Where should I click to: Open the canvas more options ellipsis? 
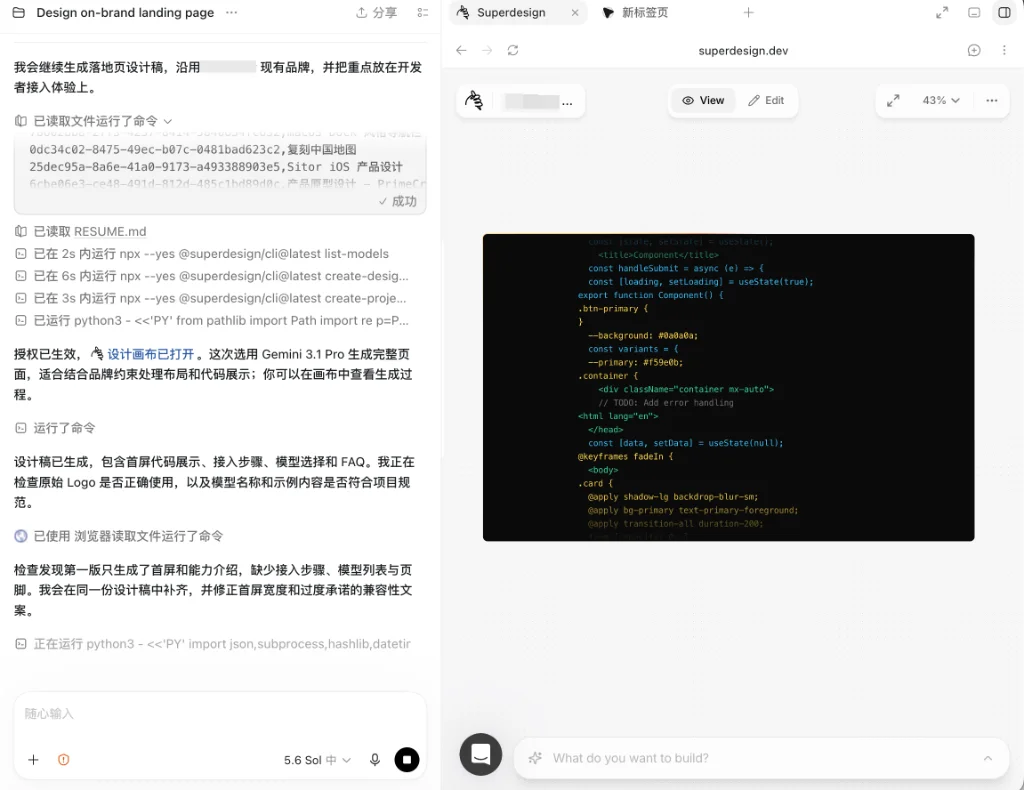(x=991, y=101)
